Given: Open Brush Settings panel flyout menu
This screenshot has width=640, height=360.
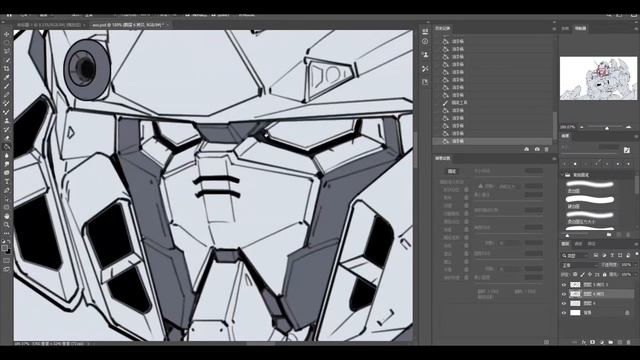Looking at the screenshot, I should click(x=554, y=158).
